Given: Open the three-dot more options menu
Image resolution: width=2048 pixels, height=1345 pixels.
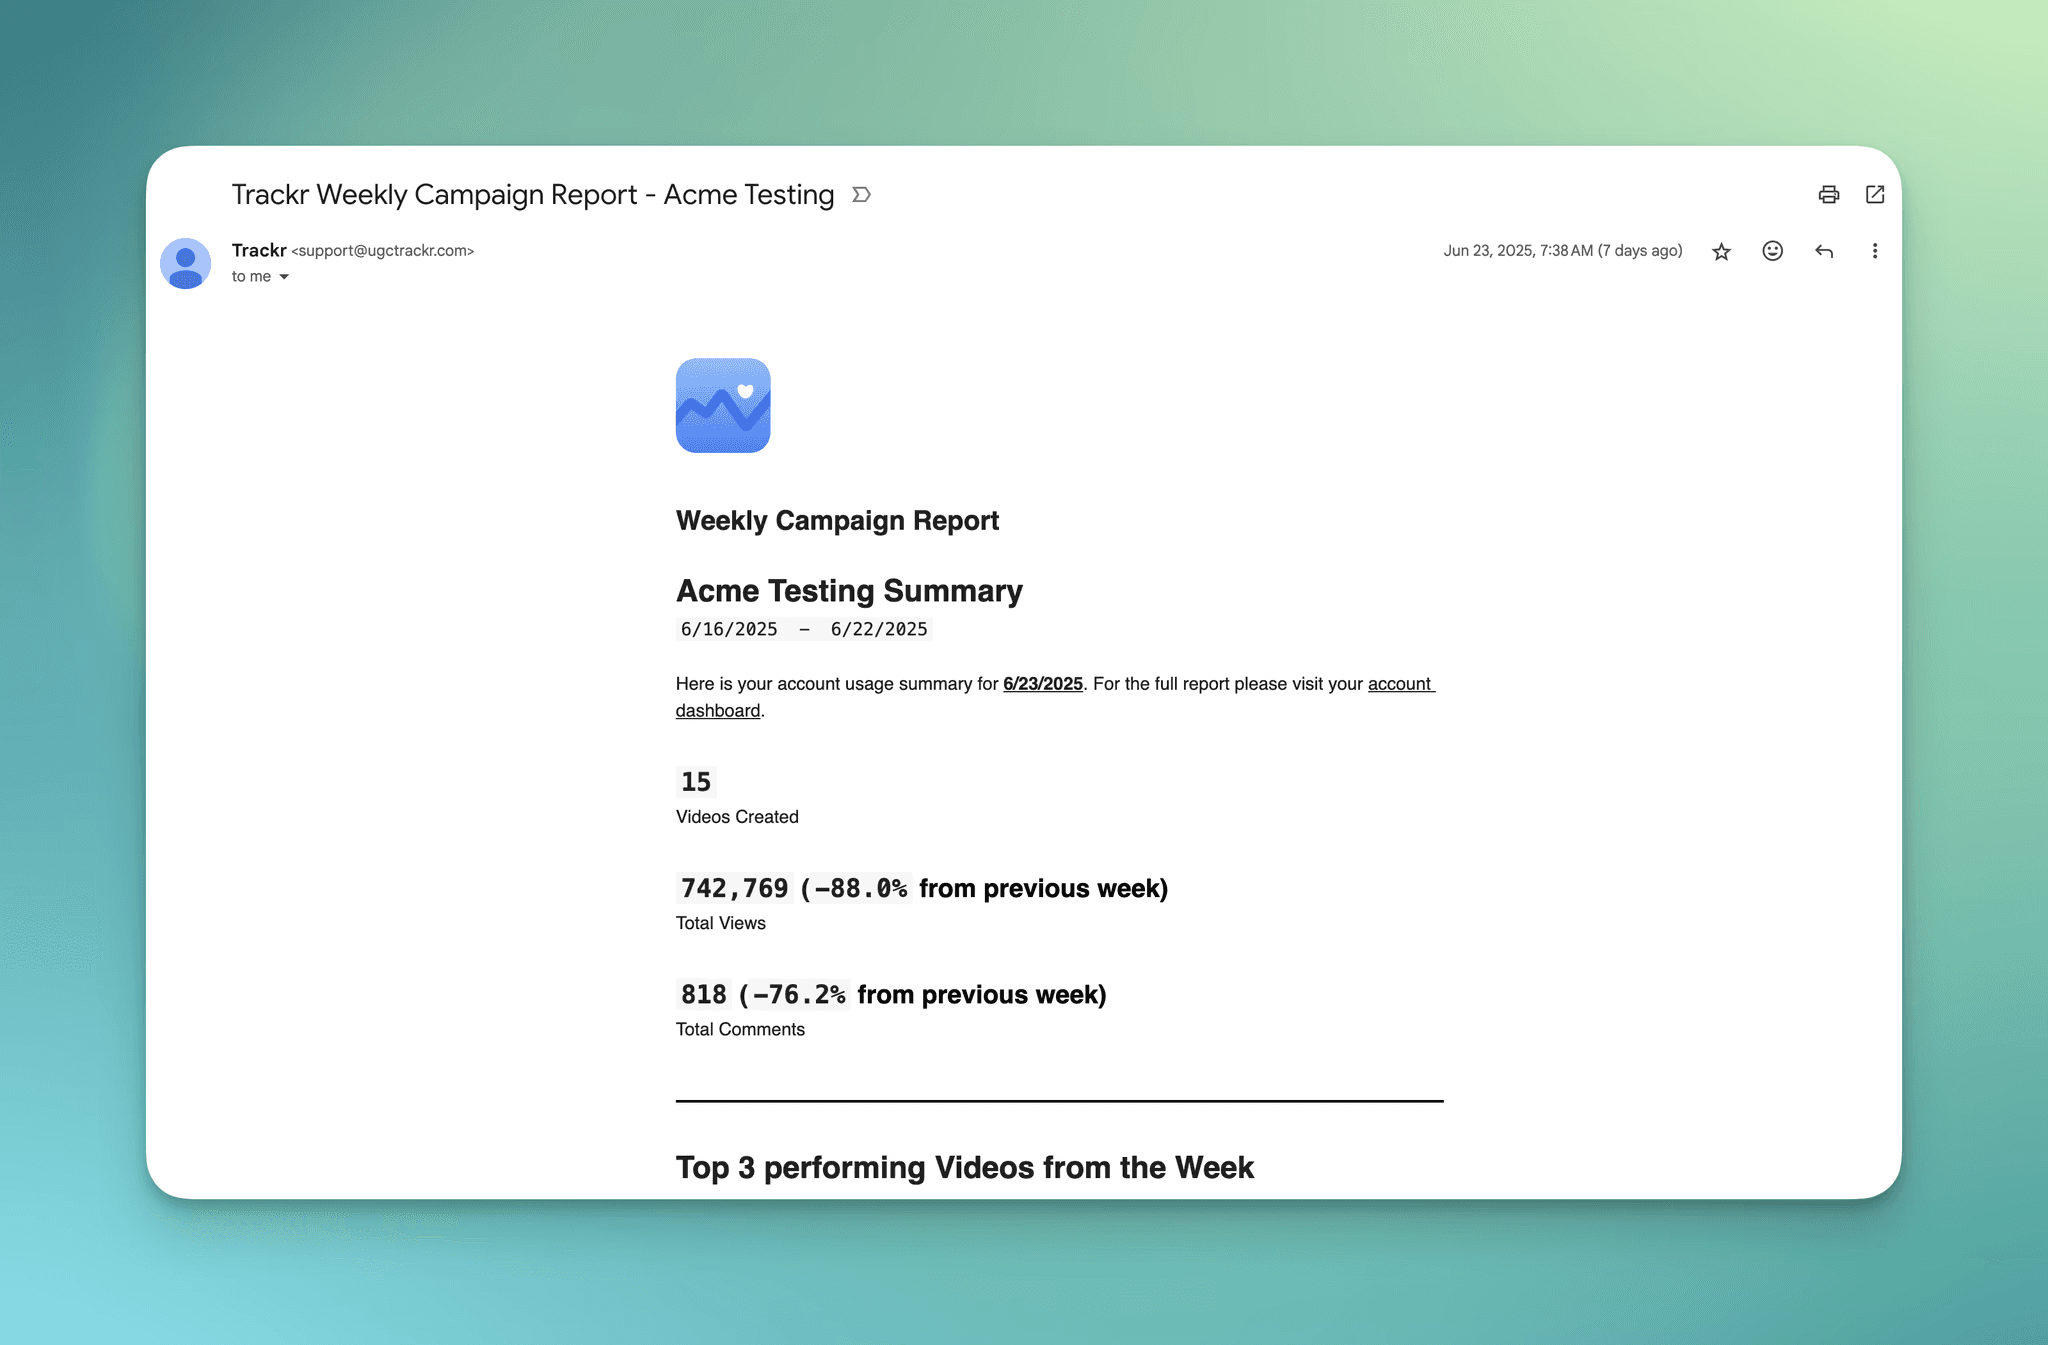Looking at the screenshot, I should pos(1874,252).
